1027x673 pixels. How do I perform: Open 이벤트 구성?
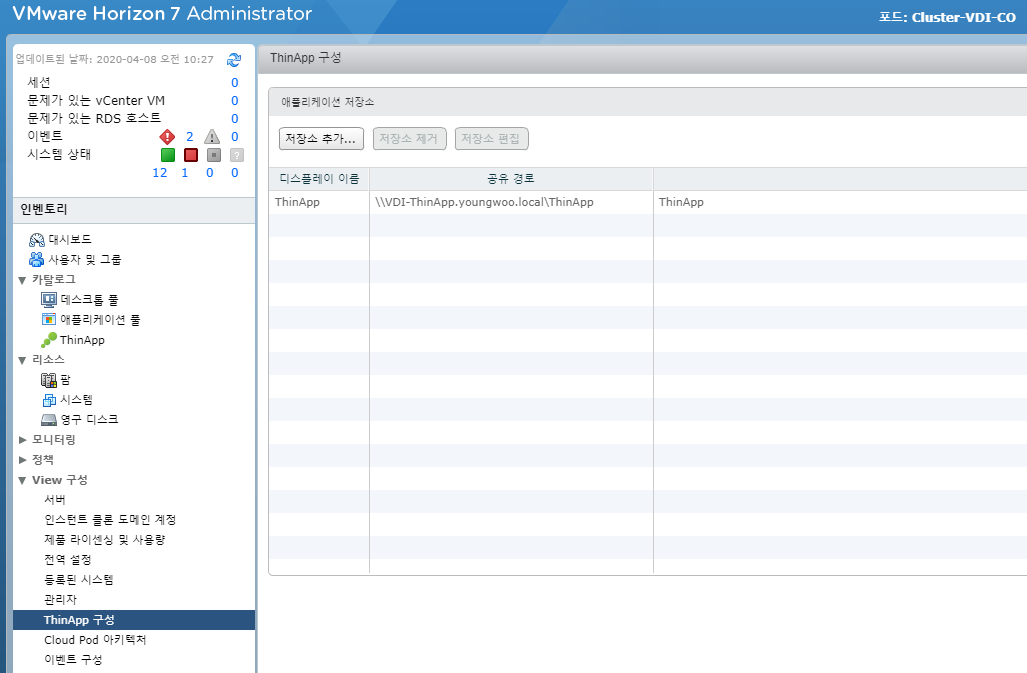[x=73, y=659]
